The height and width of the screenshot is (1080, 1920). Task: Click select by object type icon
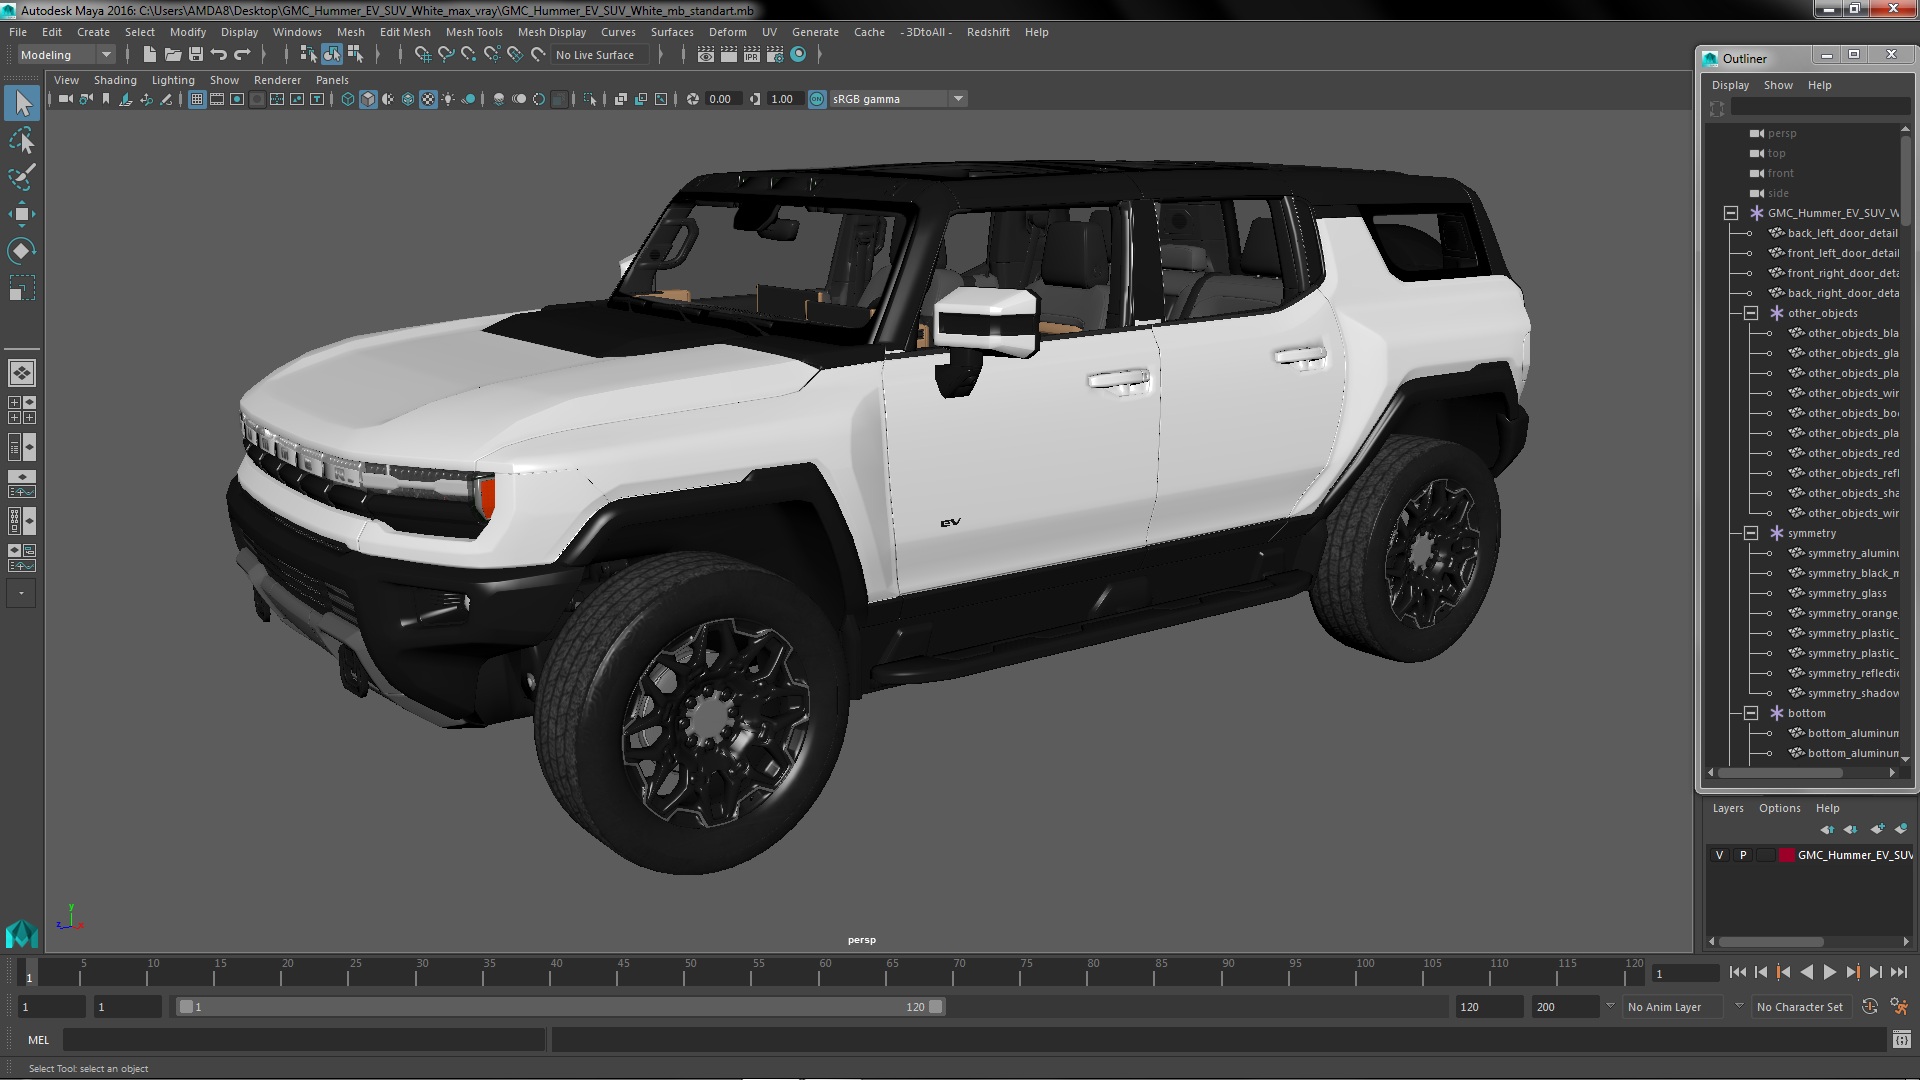(x=331, y=55)
